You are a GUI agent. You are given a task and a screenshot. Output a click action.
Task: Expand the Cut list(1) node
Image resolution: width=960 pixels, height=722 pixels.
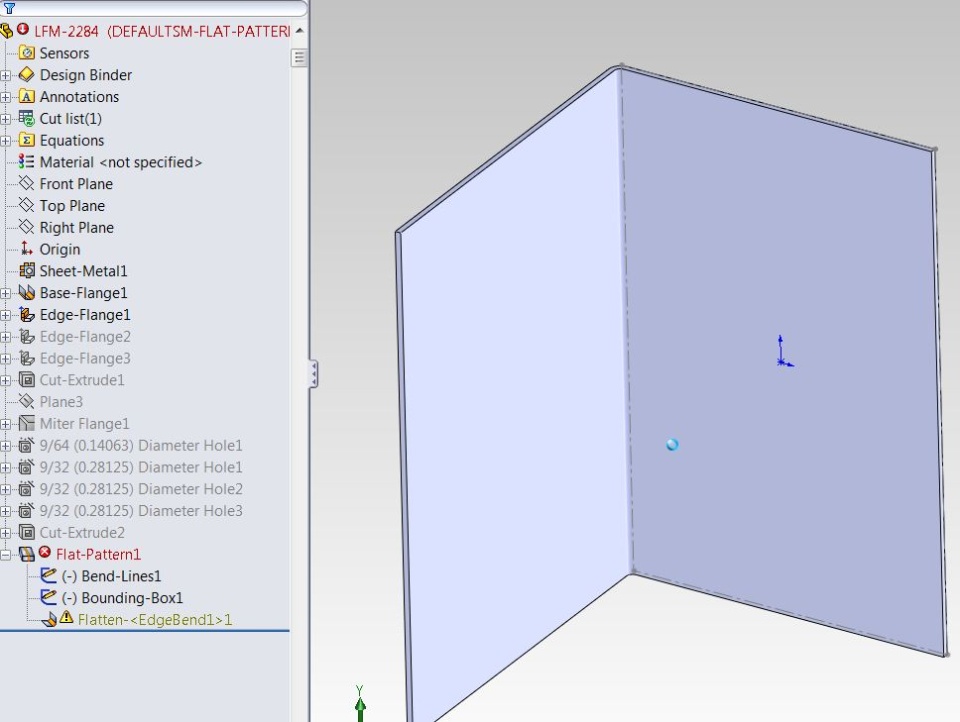6,119
